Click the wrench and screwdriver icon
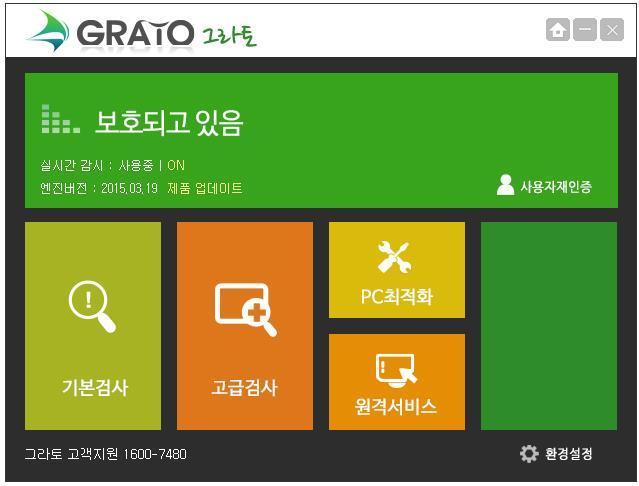This screenshot has width=639, height=486. click(x=394, y=257)
